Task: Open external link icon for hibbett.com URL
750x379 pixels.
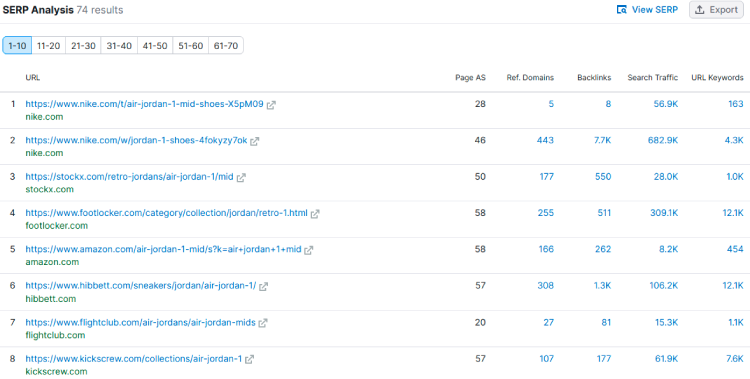Action: [264, 286]
